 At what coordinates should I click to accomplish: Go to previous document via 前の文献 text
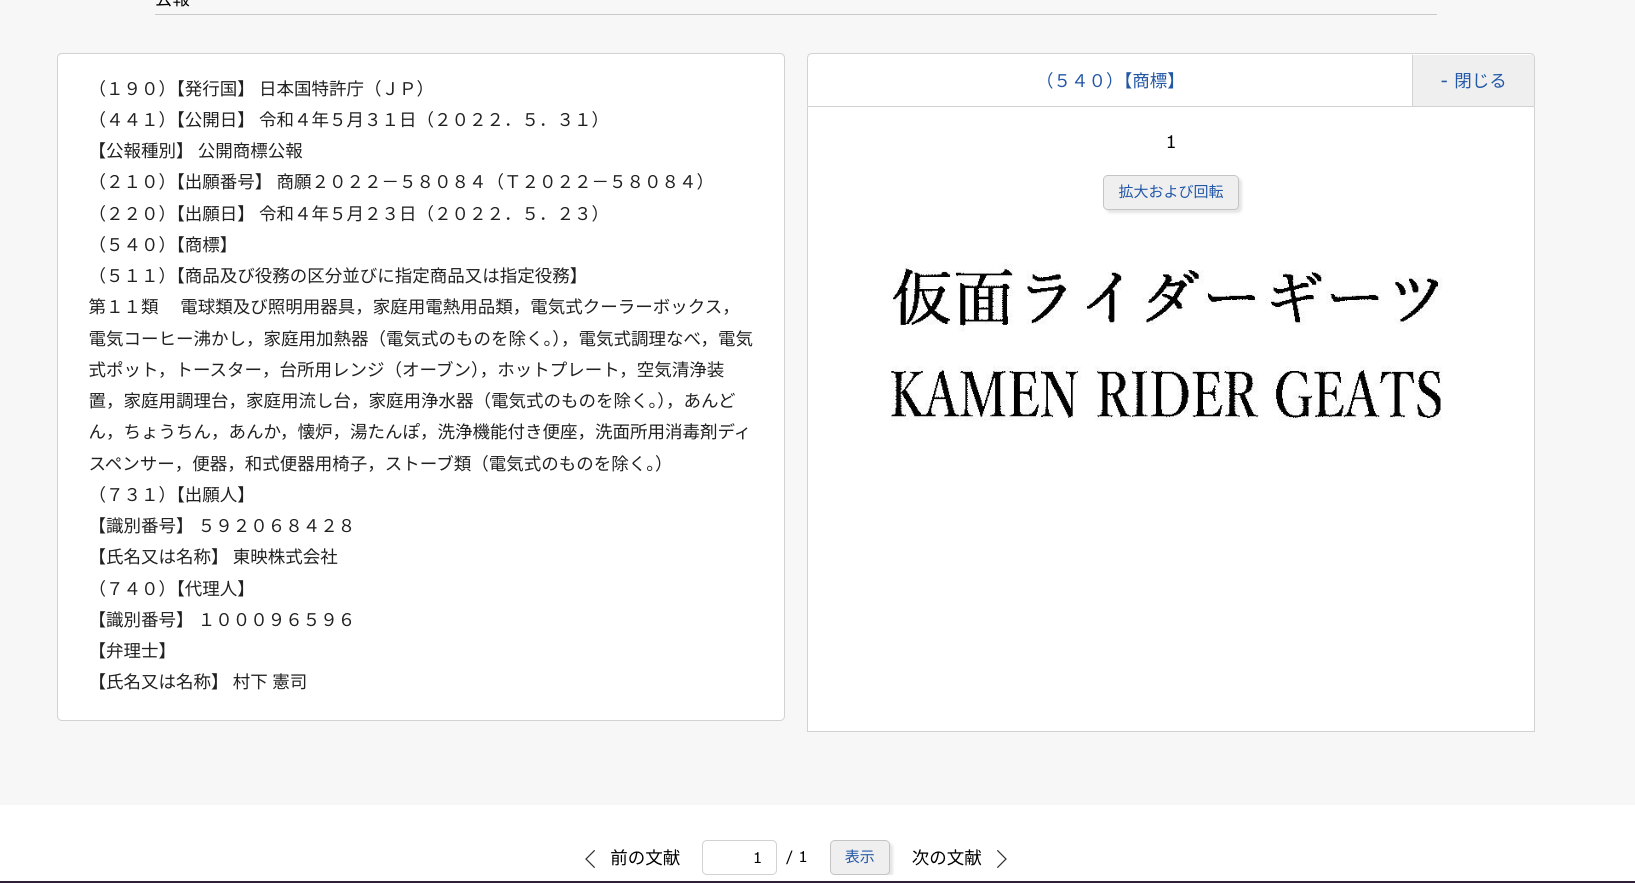[645, 858]
